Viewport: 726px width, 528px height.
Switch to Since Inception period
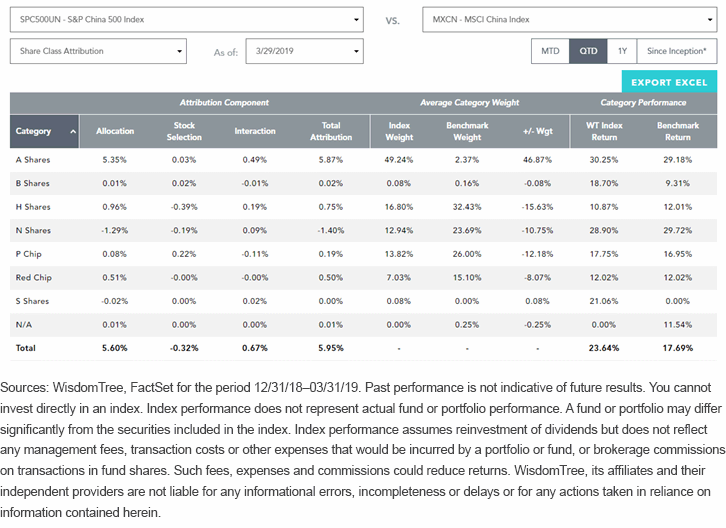[x=677, y=51]
